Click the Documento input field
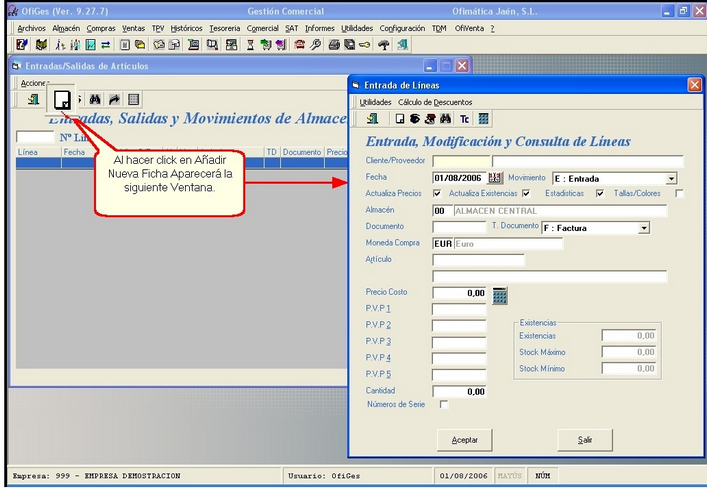Viewport: 707px width, 488px height. click(459, 227)
